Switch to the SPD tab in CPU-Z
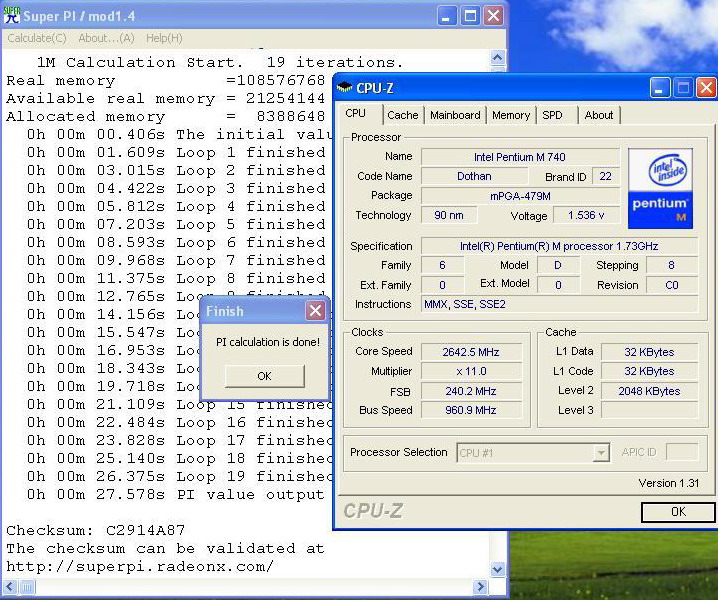Image resolution: width=718 pixels, height=600 pixels. [552, 115]
